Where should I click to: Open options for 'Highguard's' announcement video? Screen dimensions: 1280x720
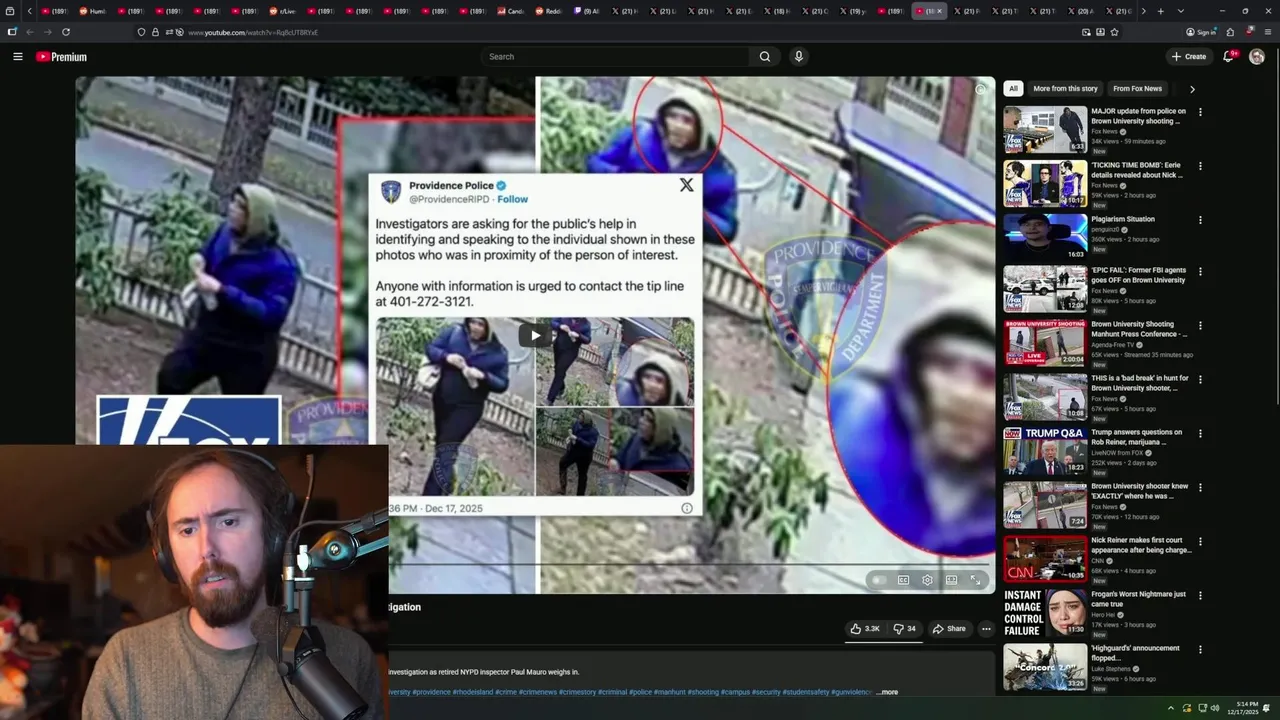(x=1200, y=649)
